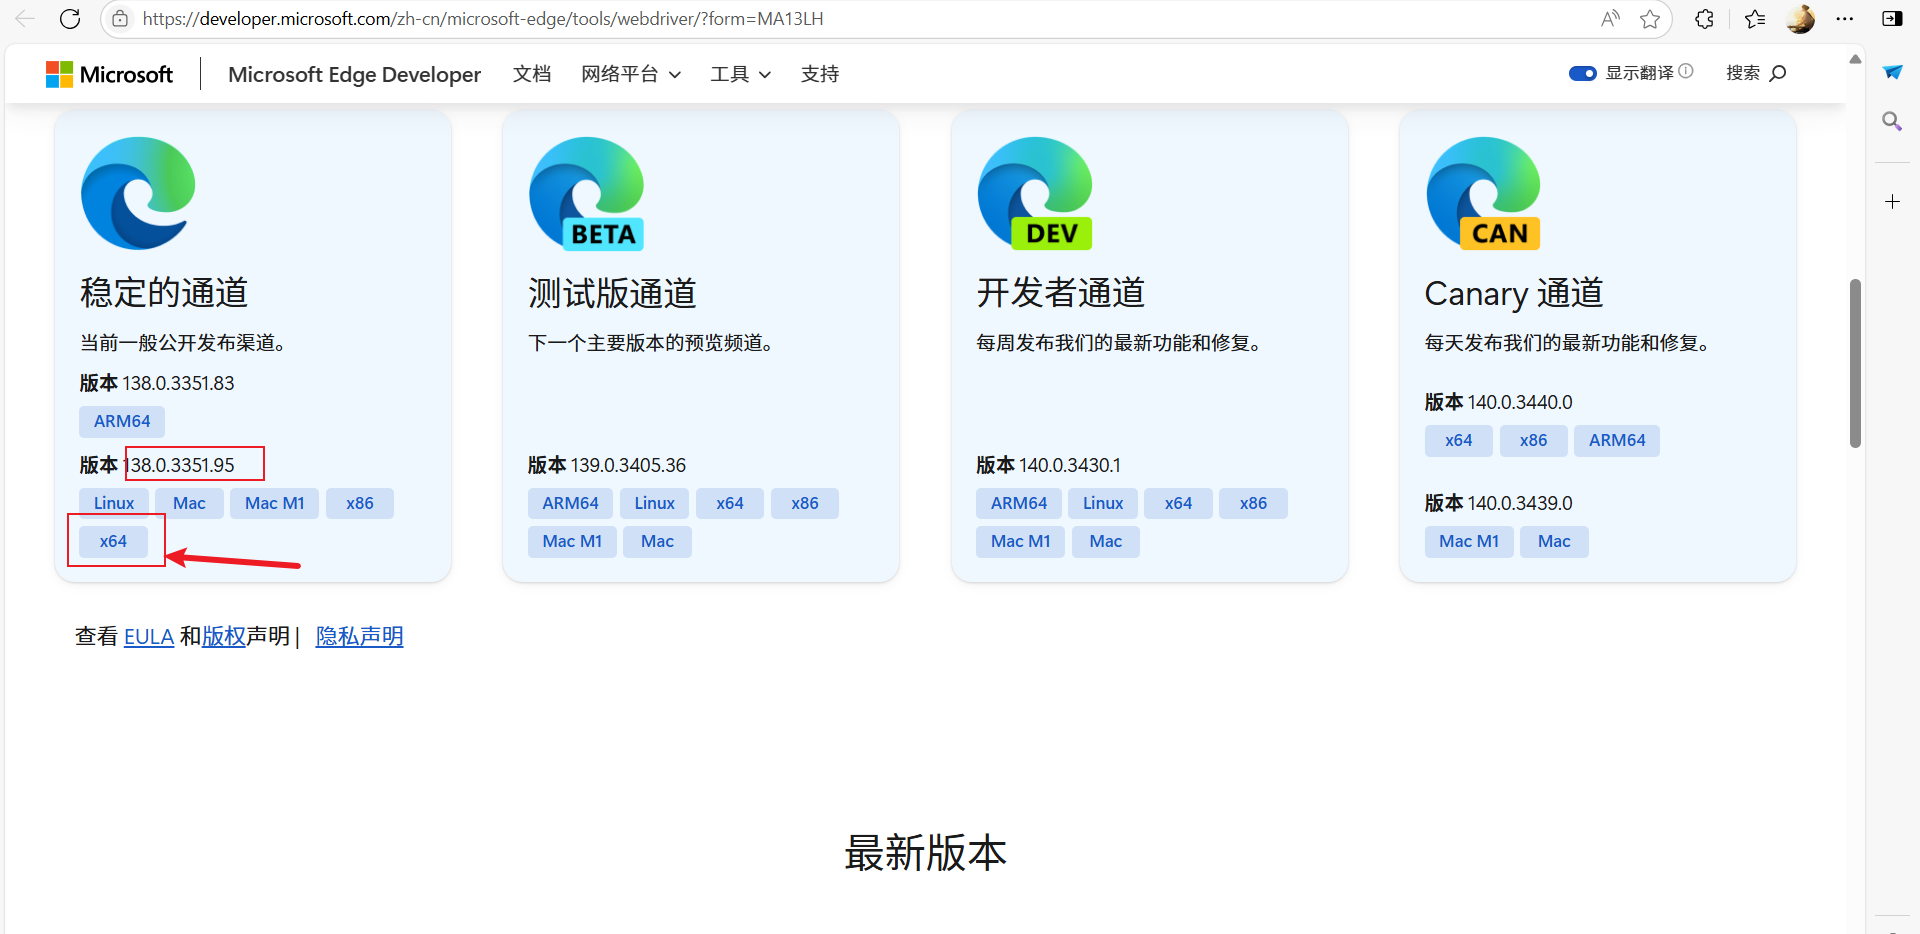The height and width of the screenshot is (934, 1920).
Task: Click the browser back arrow
Action: (26, 19)
